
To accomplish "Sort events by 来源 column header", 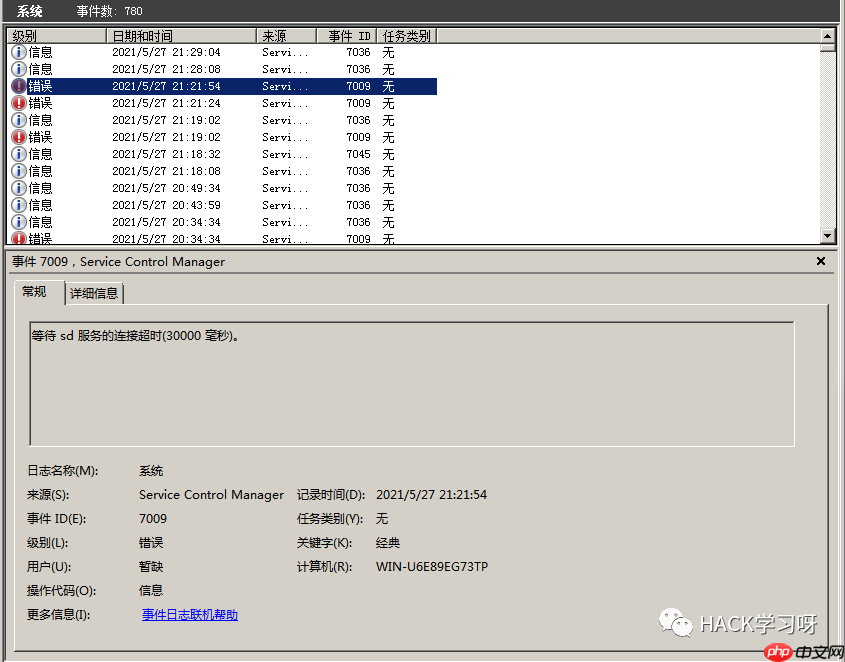I will 286,36.
